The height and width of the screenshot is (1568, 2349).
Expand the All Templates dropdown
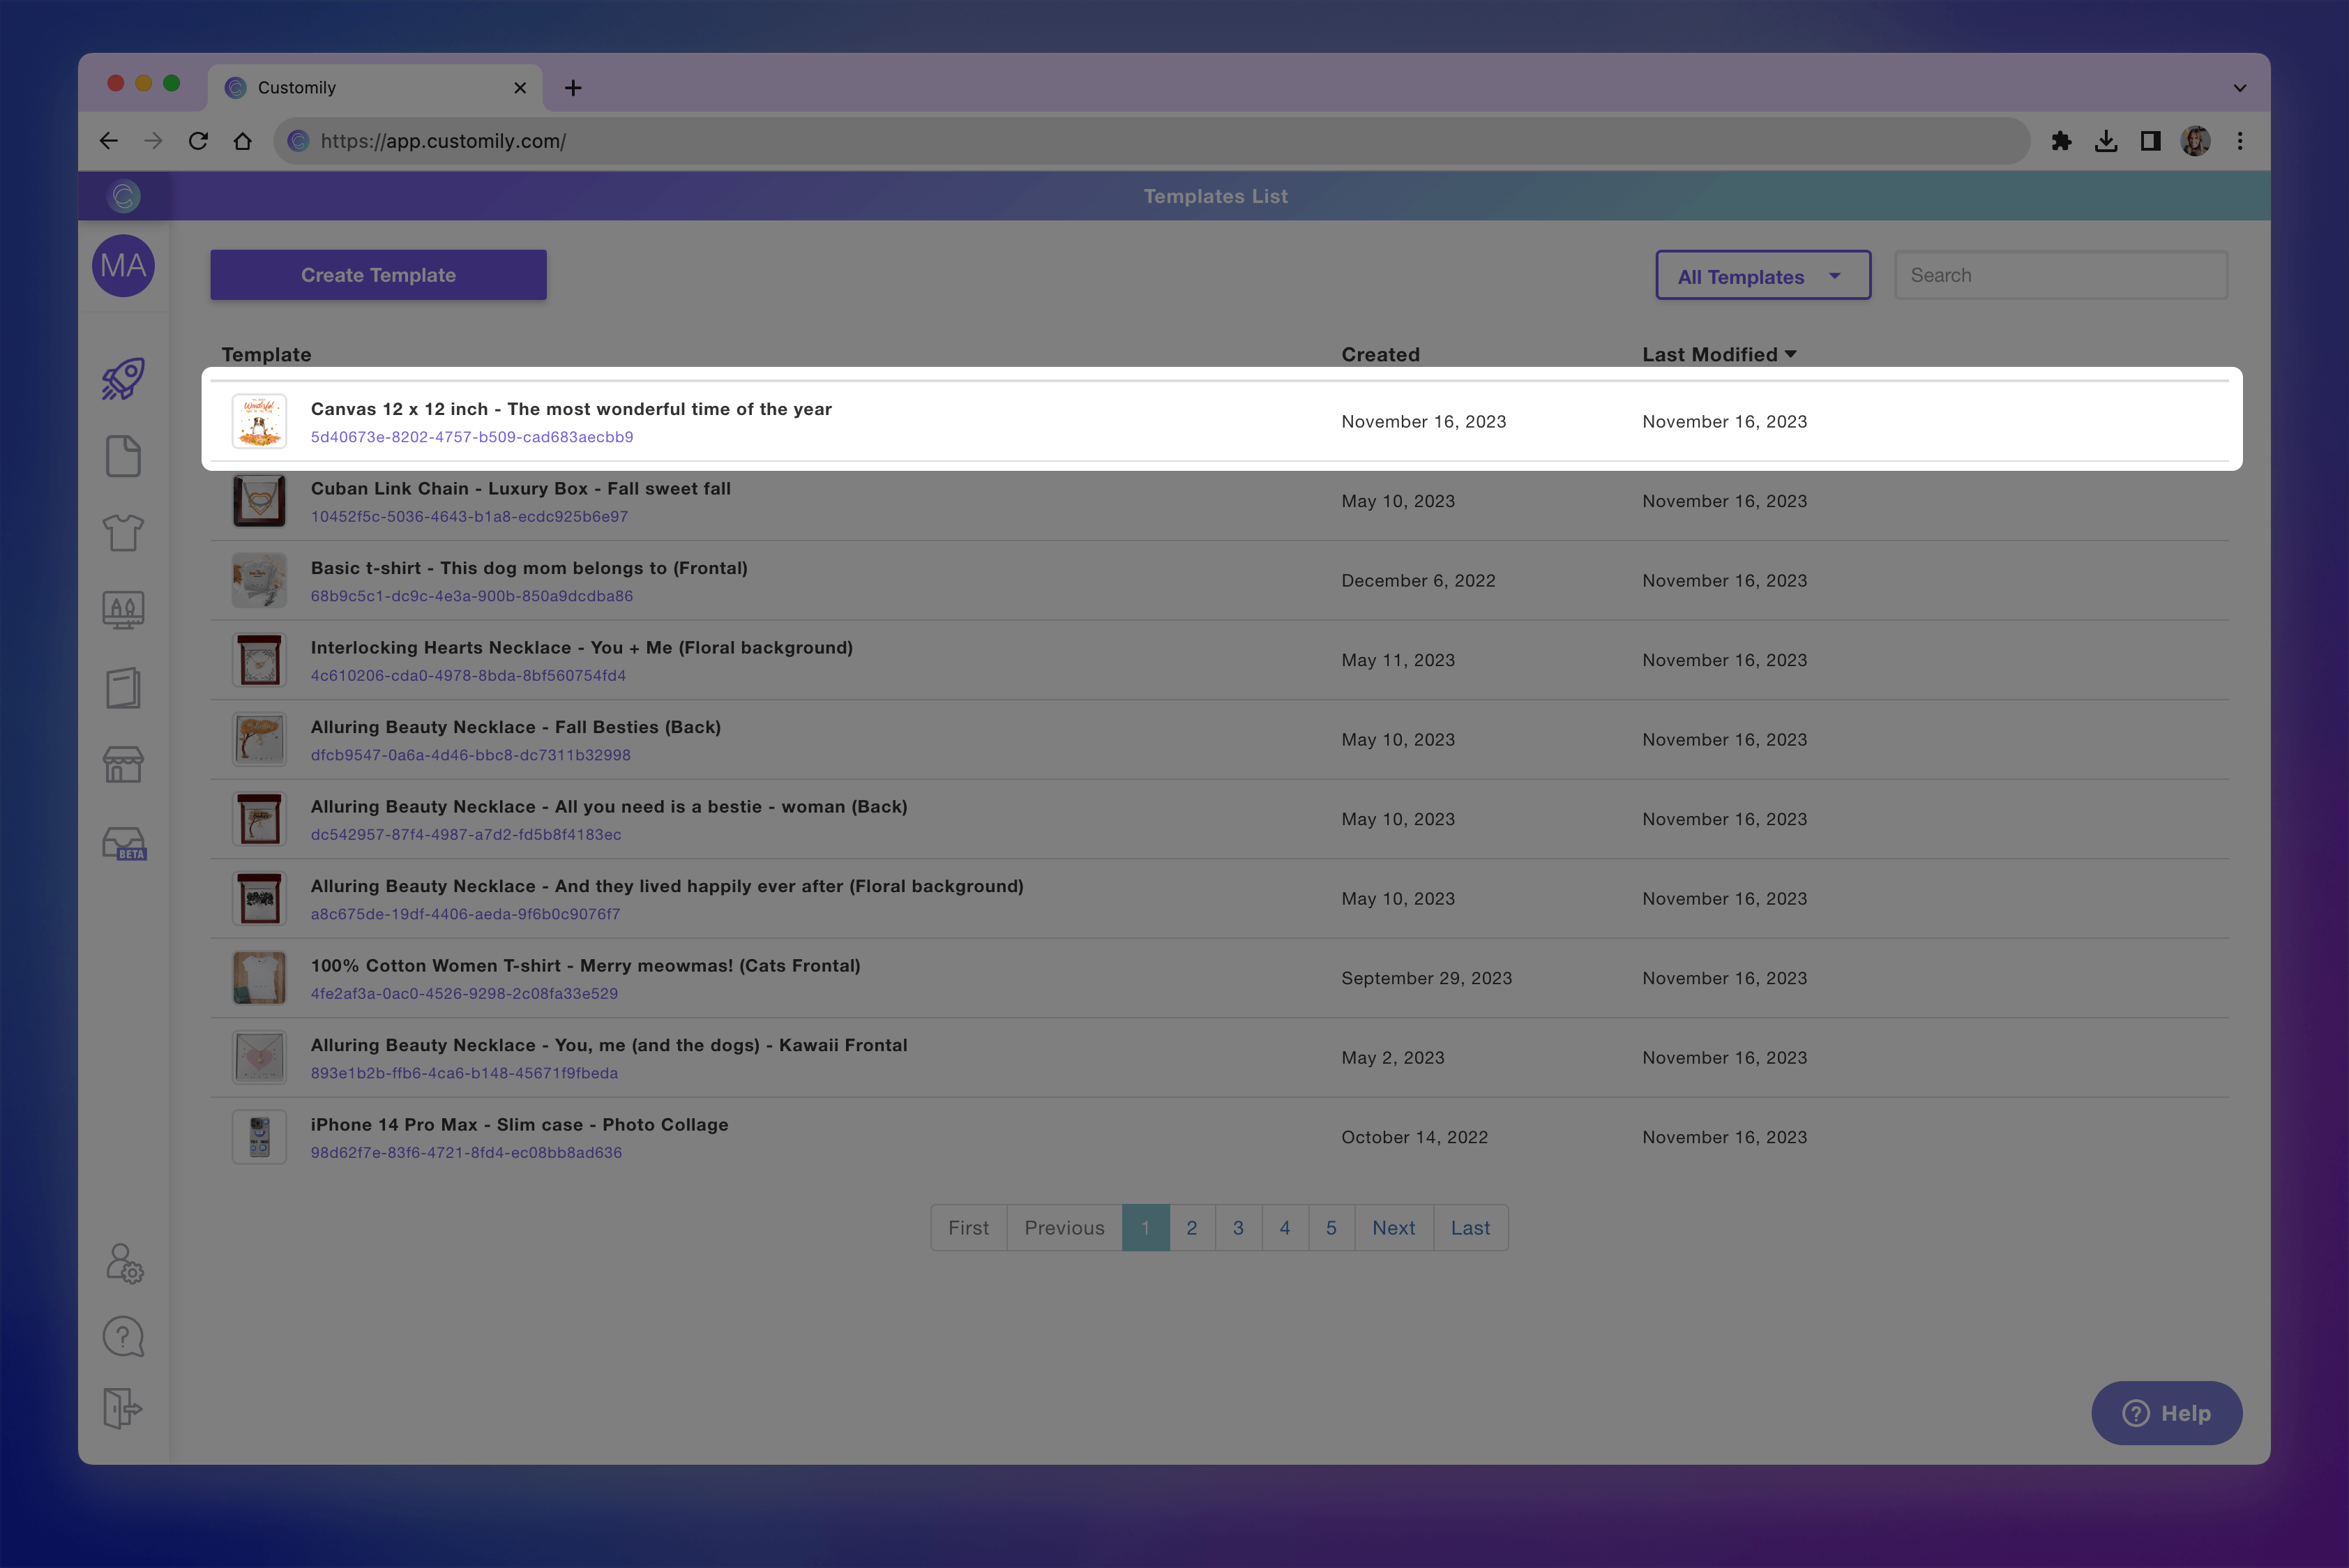click(1762, 276)
